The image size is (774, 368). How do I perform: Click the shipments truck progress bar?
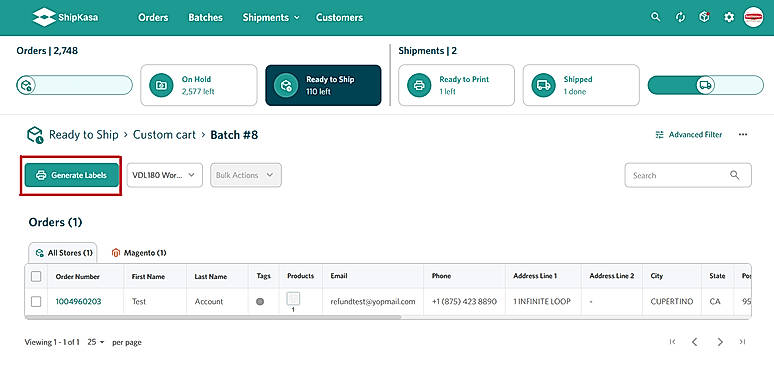705,85
